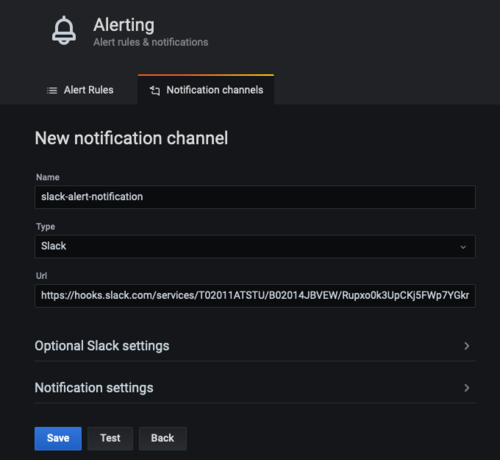500x460 pixels.
Task: Click into the Slack webhook Url field
Action: (x=255, y=296)
